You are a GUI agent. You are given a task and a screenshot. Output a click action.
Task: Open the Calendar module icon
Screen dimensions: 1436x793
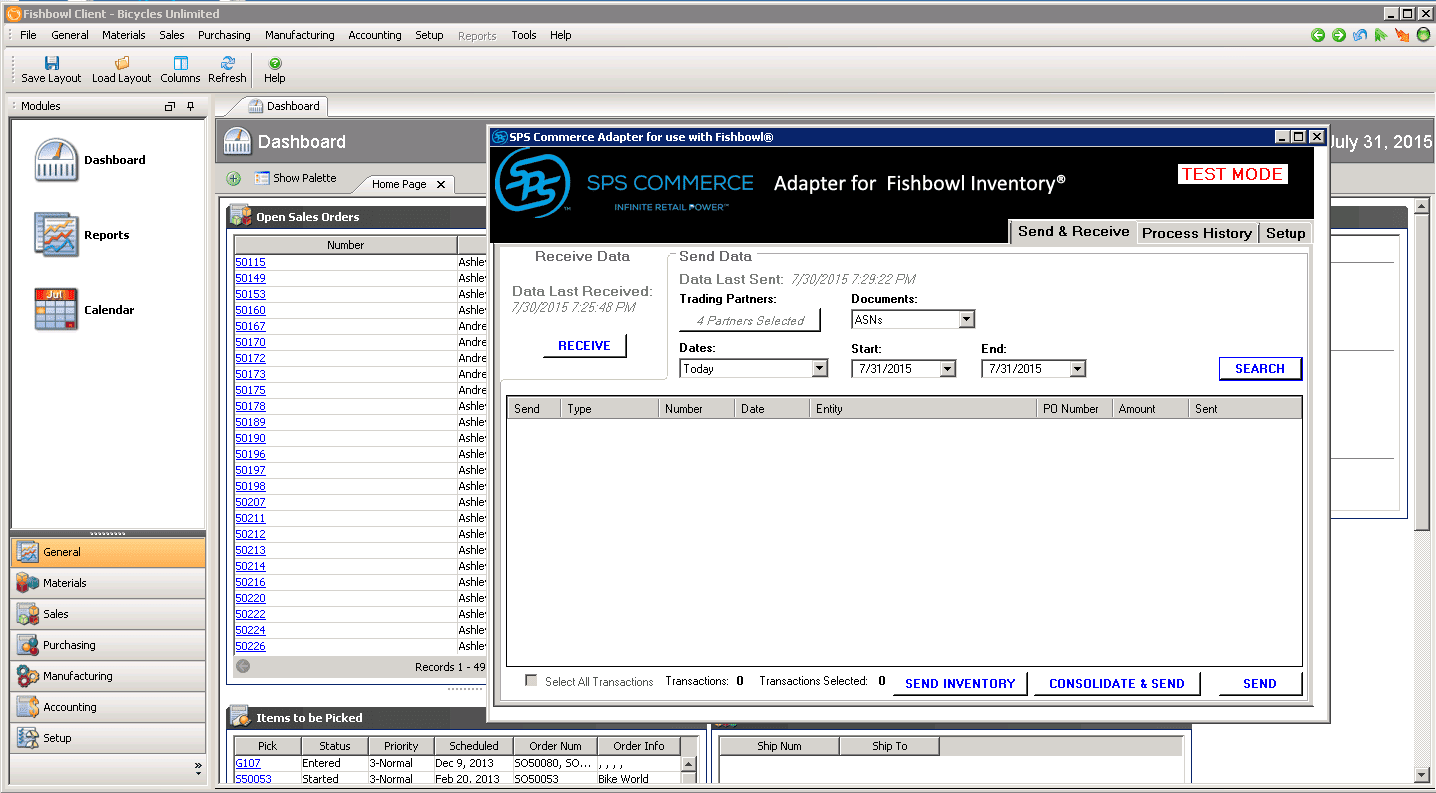coord(56,310)
